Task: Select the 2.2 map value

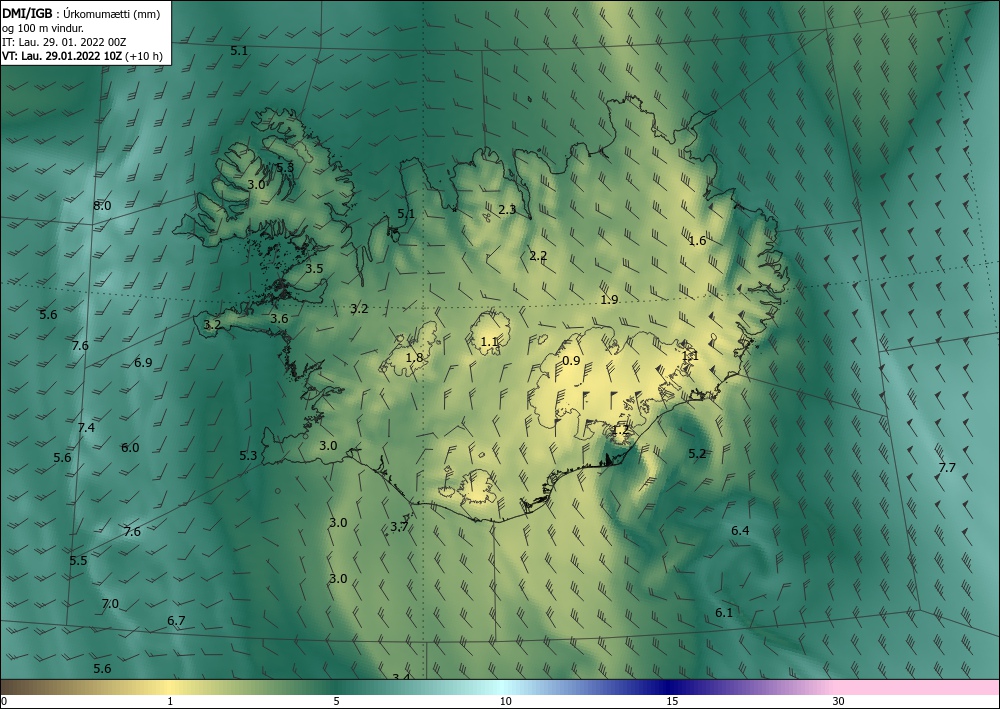Action: click(x=538, y=256)
